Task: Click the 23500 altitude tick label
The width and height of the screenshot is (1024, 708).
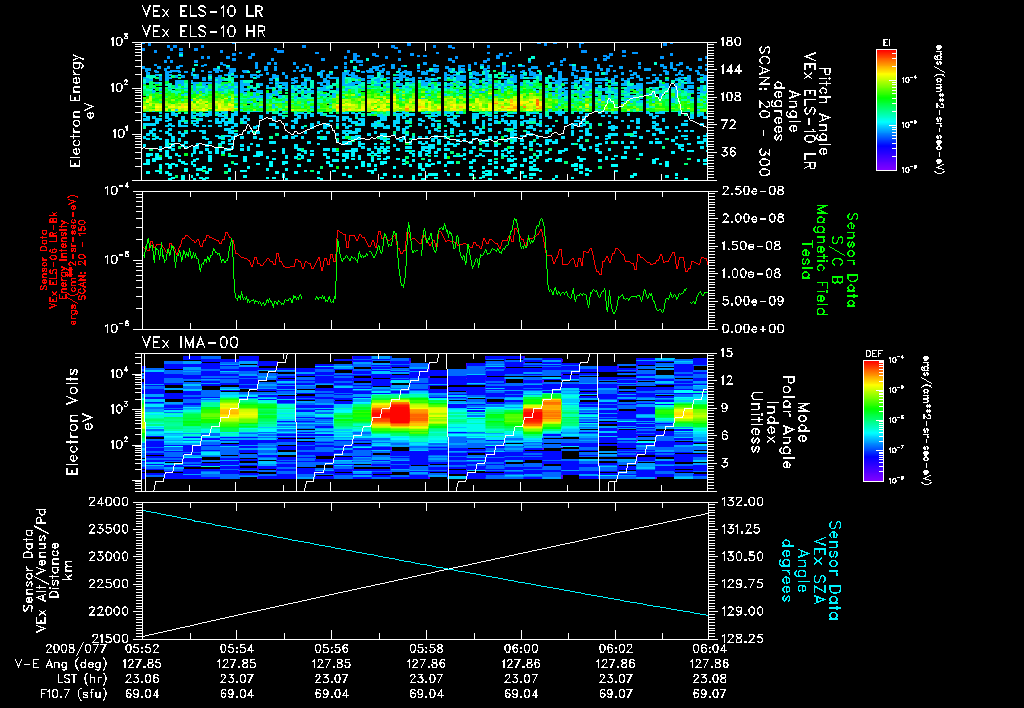Action: (107, 529)
